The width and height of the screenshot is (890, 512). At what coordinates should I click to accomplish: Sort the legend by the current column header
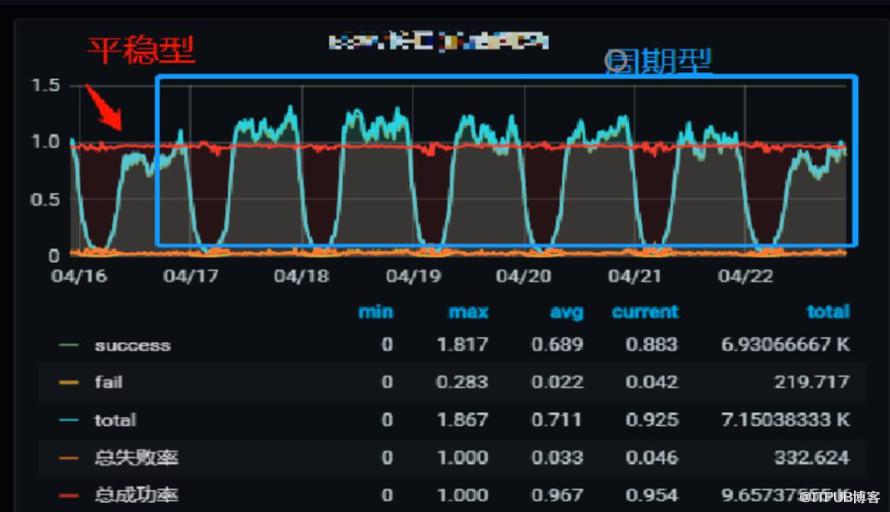(x=645, y=312)
